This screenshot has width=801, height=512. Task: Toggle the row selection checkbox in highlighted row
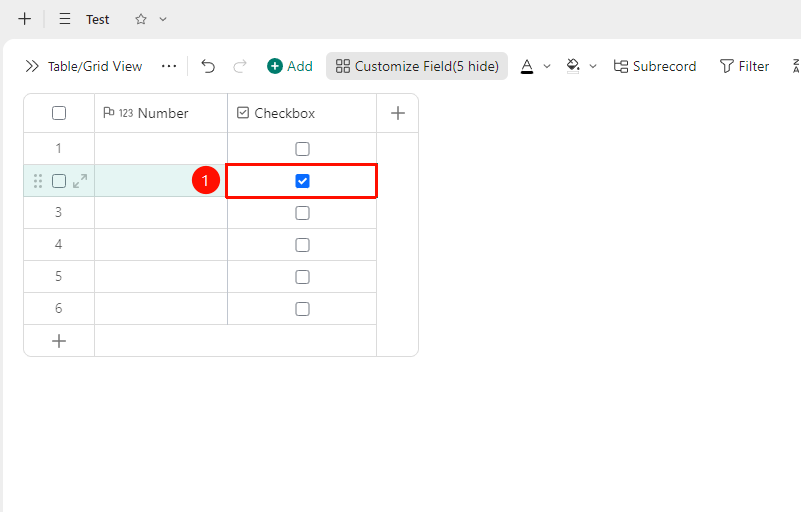[x=59, y=181]
